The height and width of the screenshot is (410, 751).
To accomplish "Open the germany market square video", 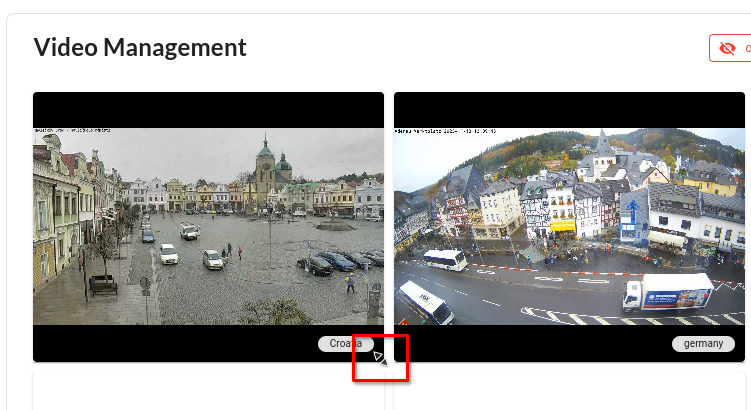I will tap(570, 225).
